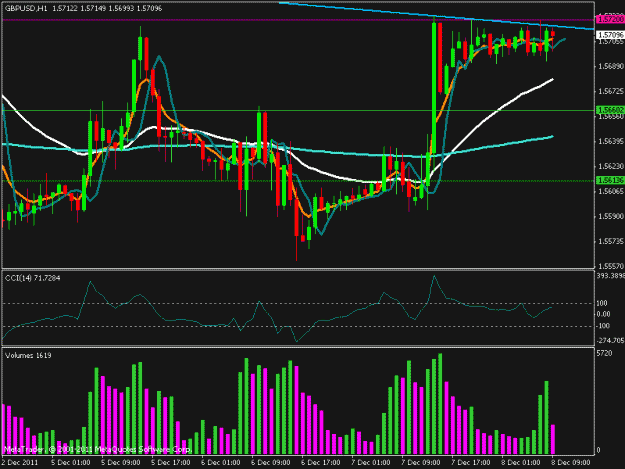Click the 1.55735 price scale value

[x=611, y=241]
